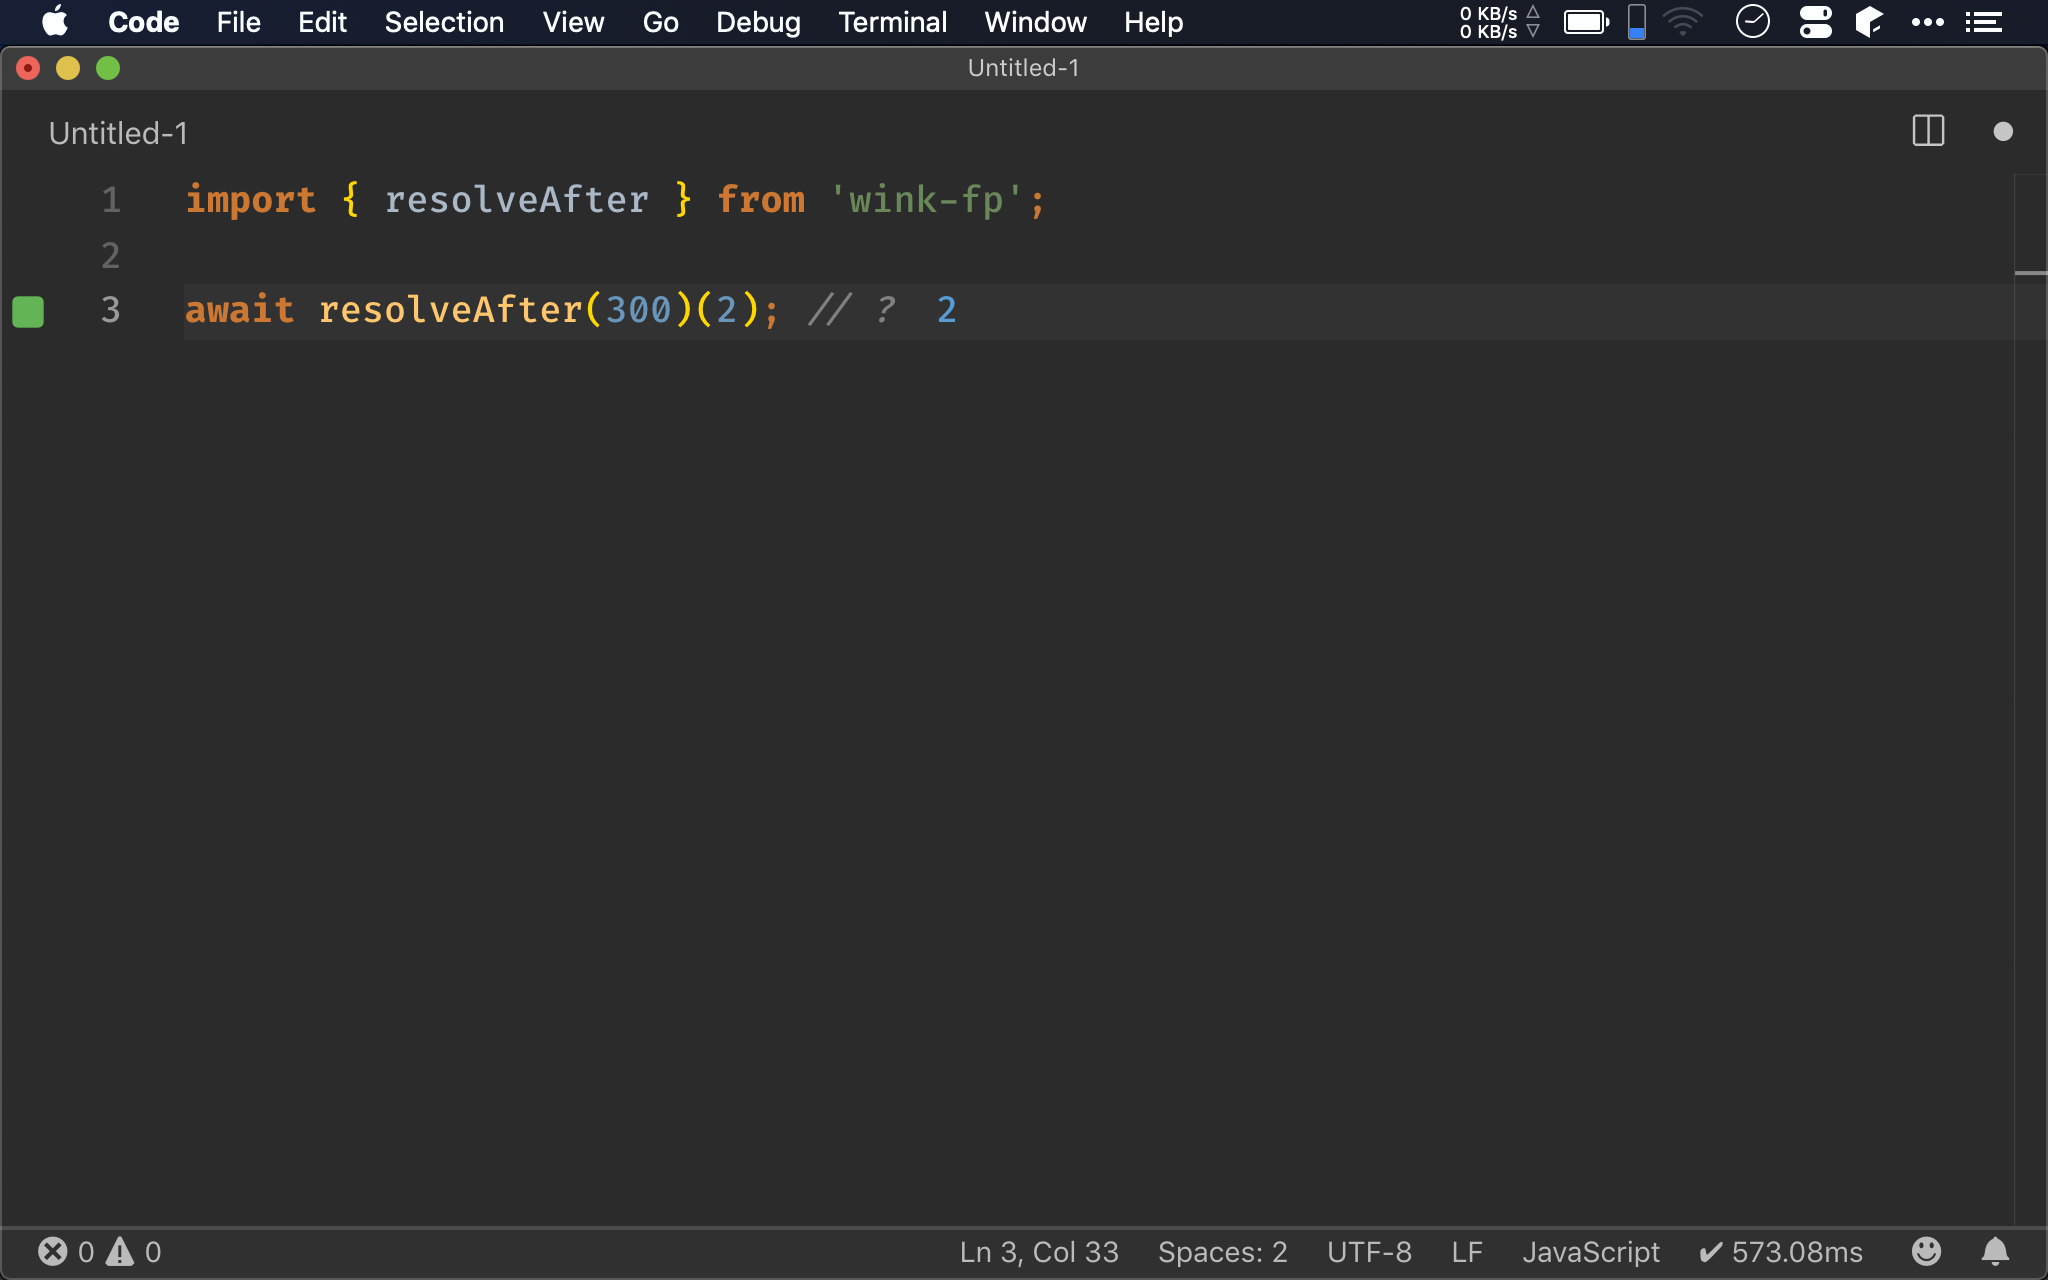
Task: Open the View menu
Action: coord(573,22)
